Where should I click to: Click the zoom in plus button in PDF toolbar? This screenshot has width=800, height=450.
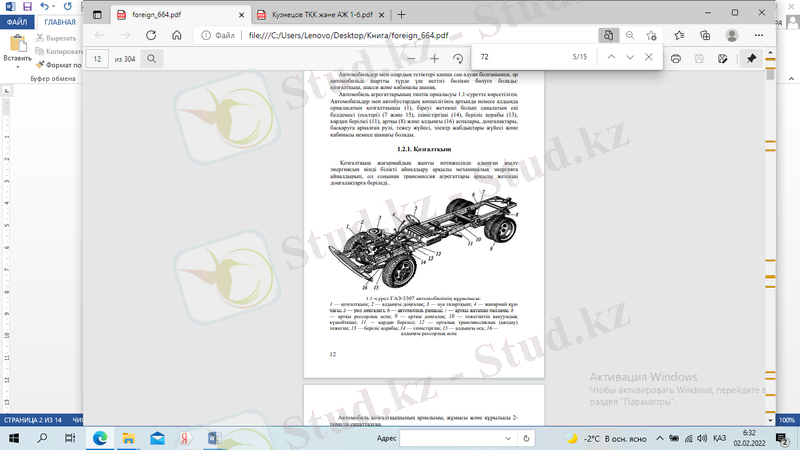tap(435, 59)
